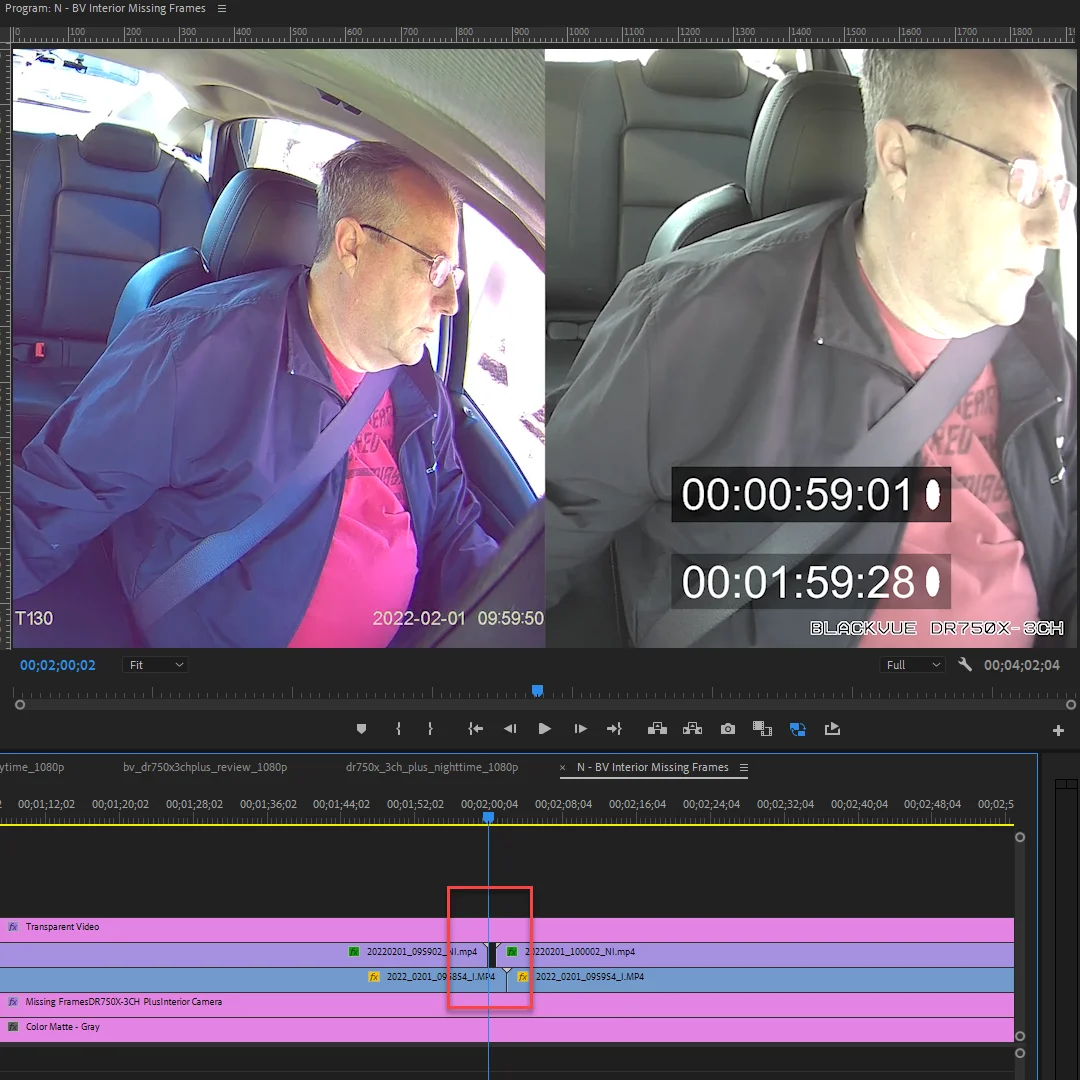Click fx badge on Missing Frames title clip
The height and width of the screenshot is (1080, 1080).
point(13,1002)
